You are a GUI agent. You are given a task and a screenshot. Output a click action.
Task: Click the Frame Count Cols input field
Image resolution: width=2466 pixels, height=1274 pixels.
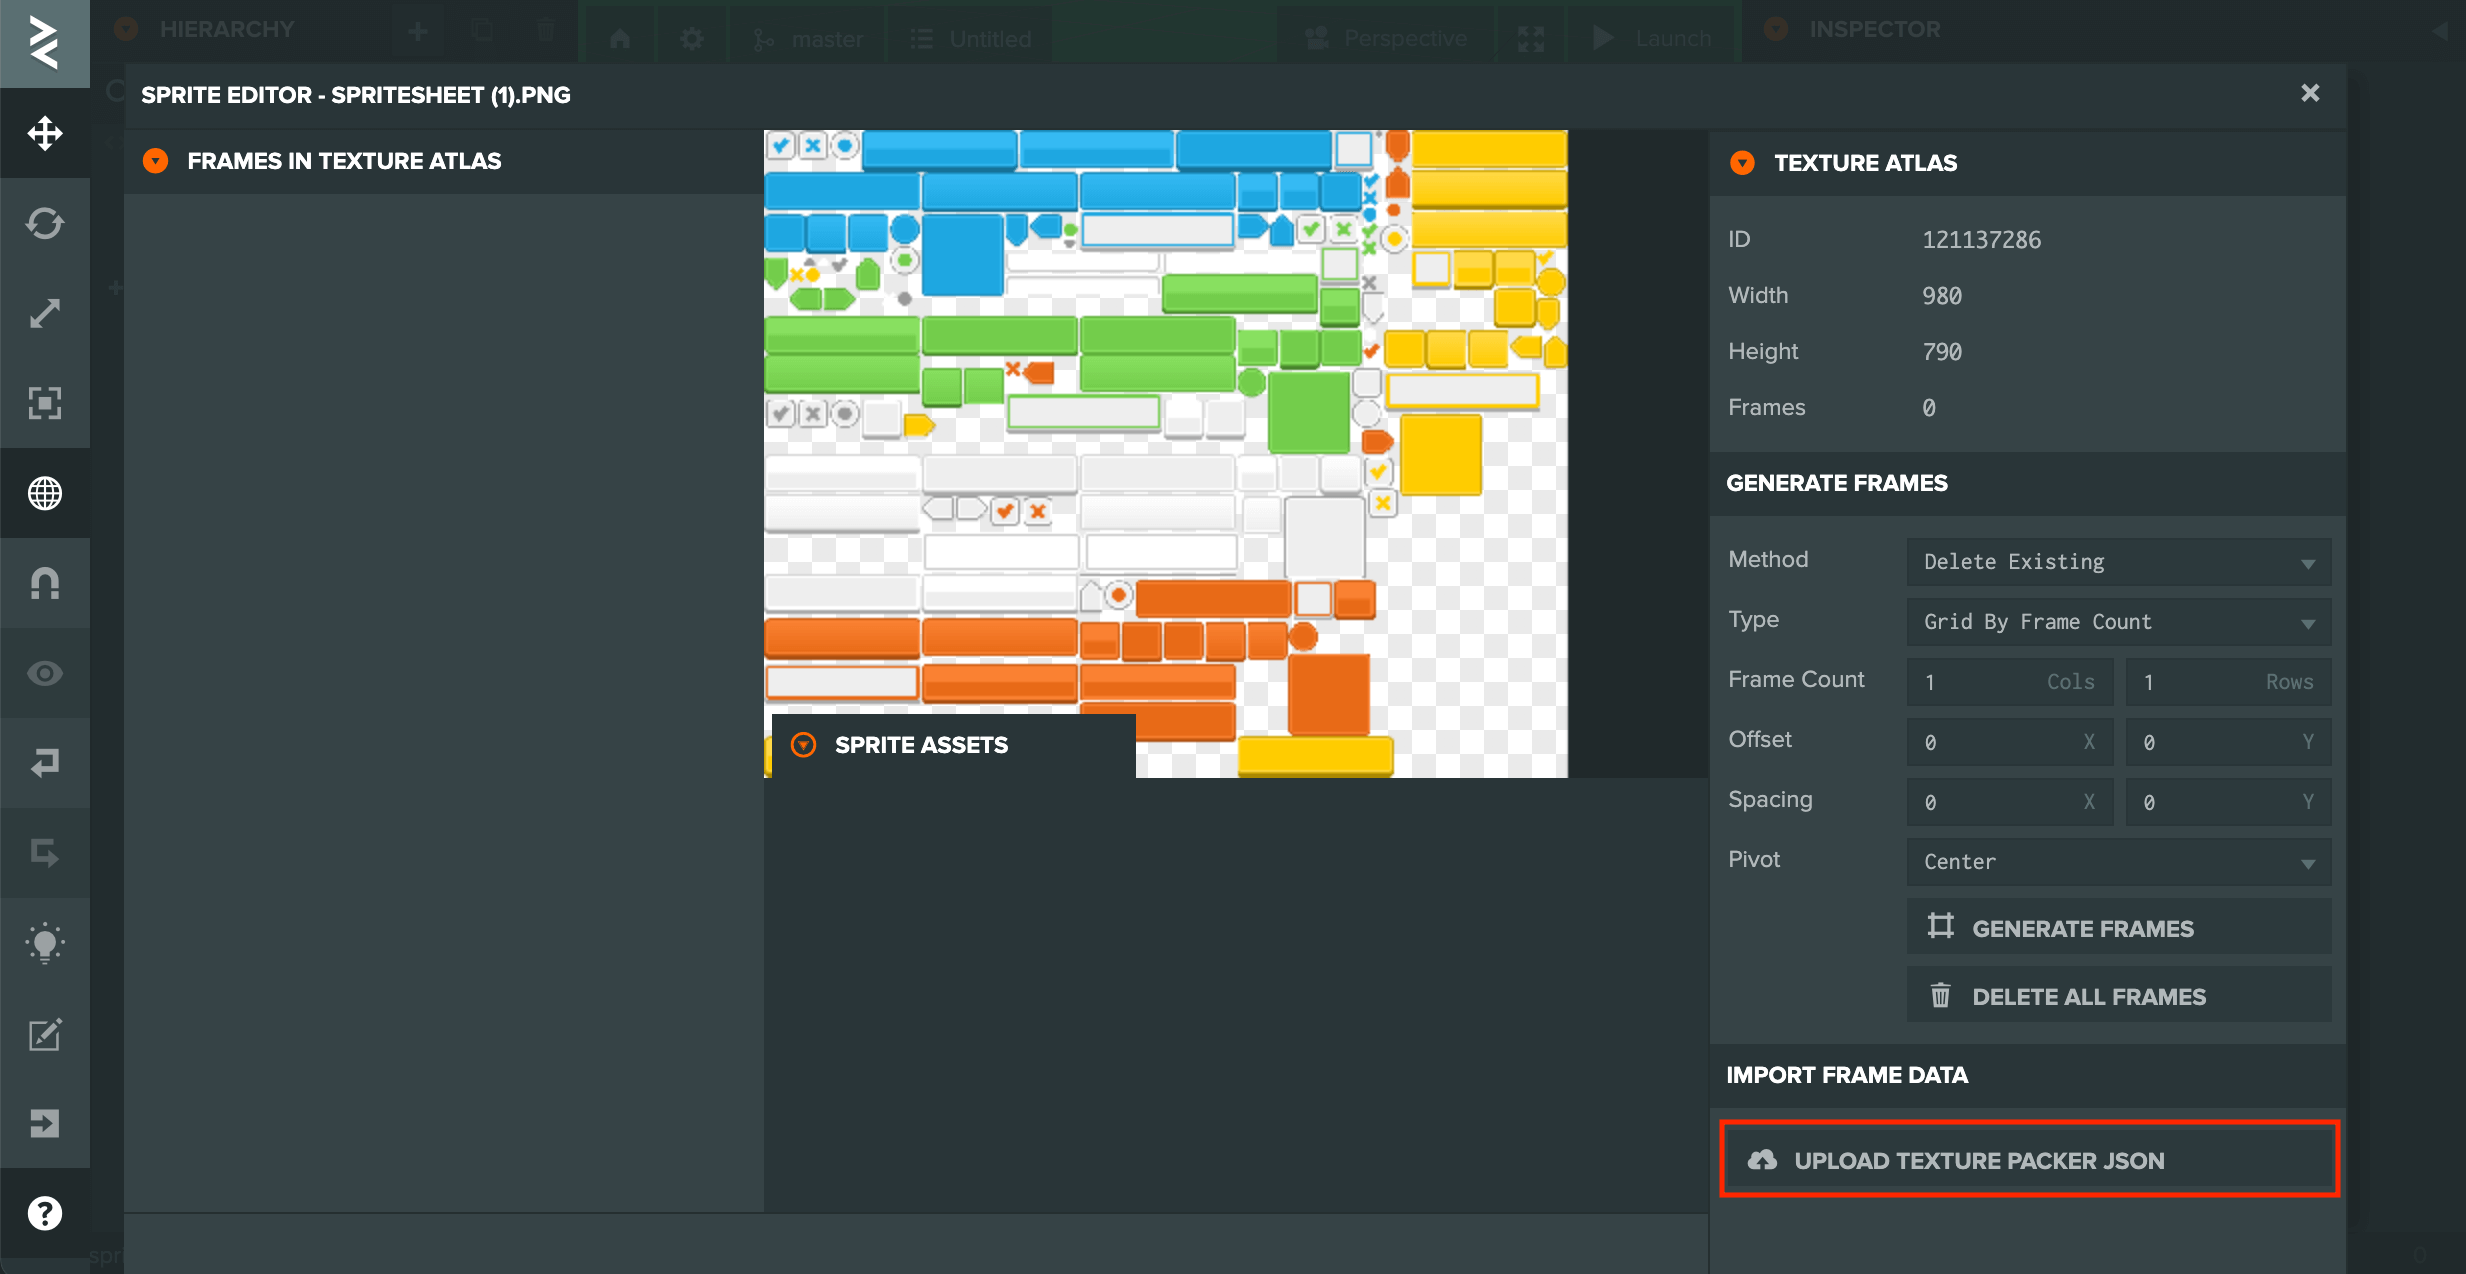coord(2009,682)
